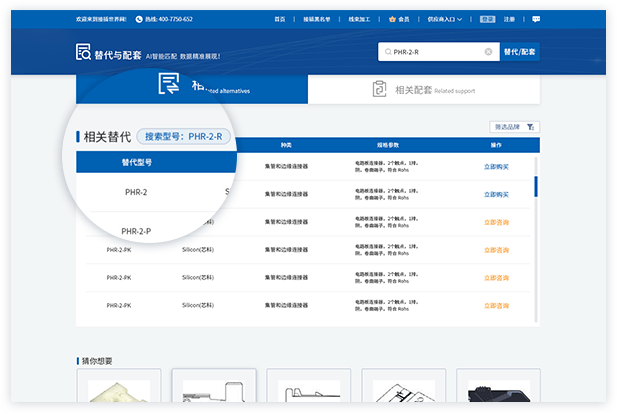Screen dimensions: 617x414
Task: Expand the 供应商入口 dropdown
Action: point(445,19)
